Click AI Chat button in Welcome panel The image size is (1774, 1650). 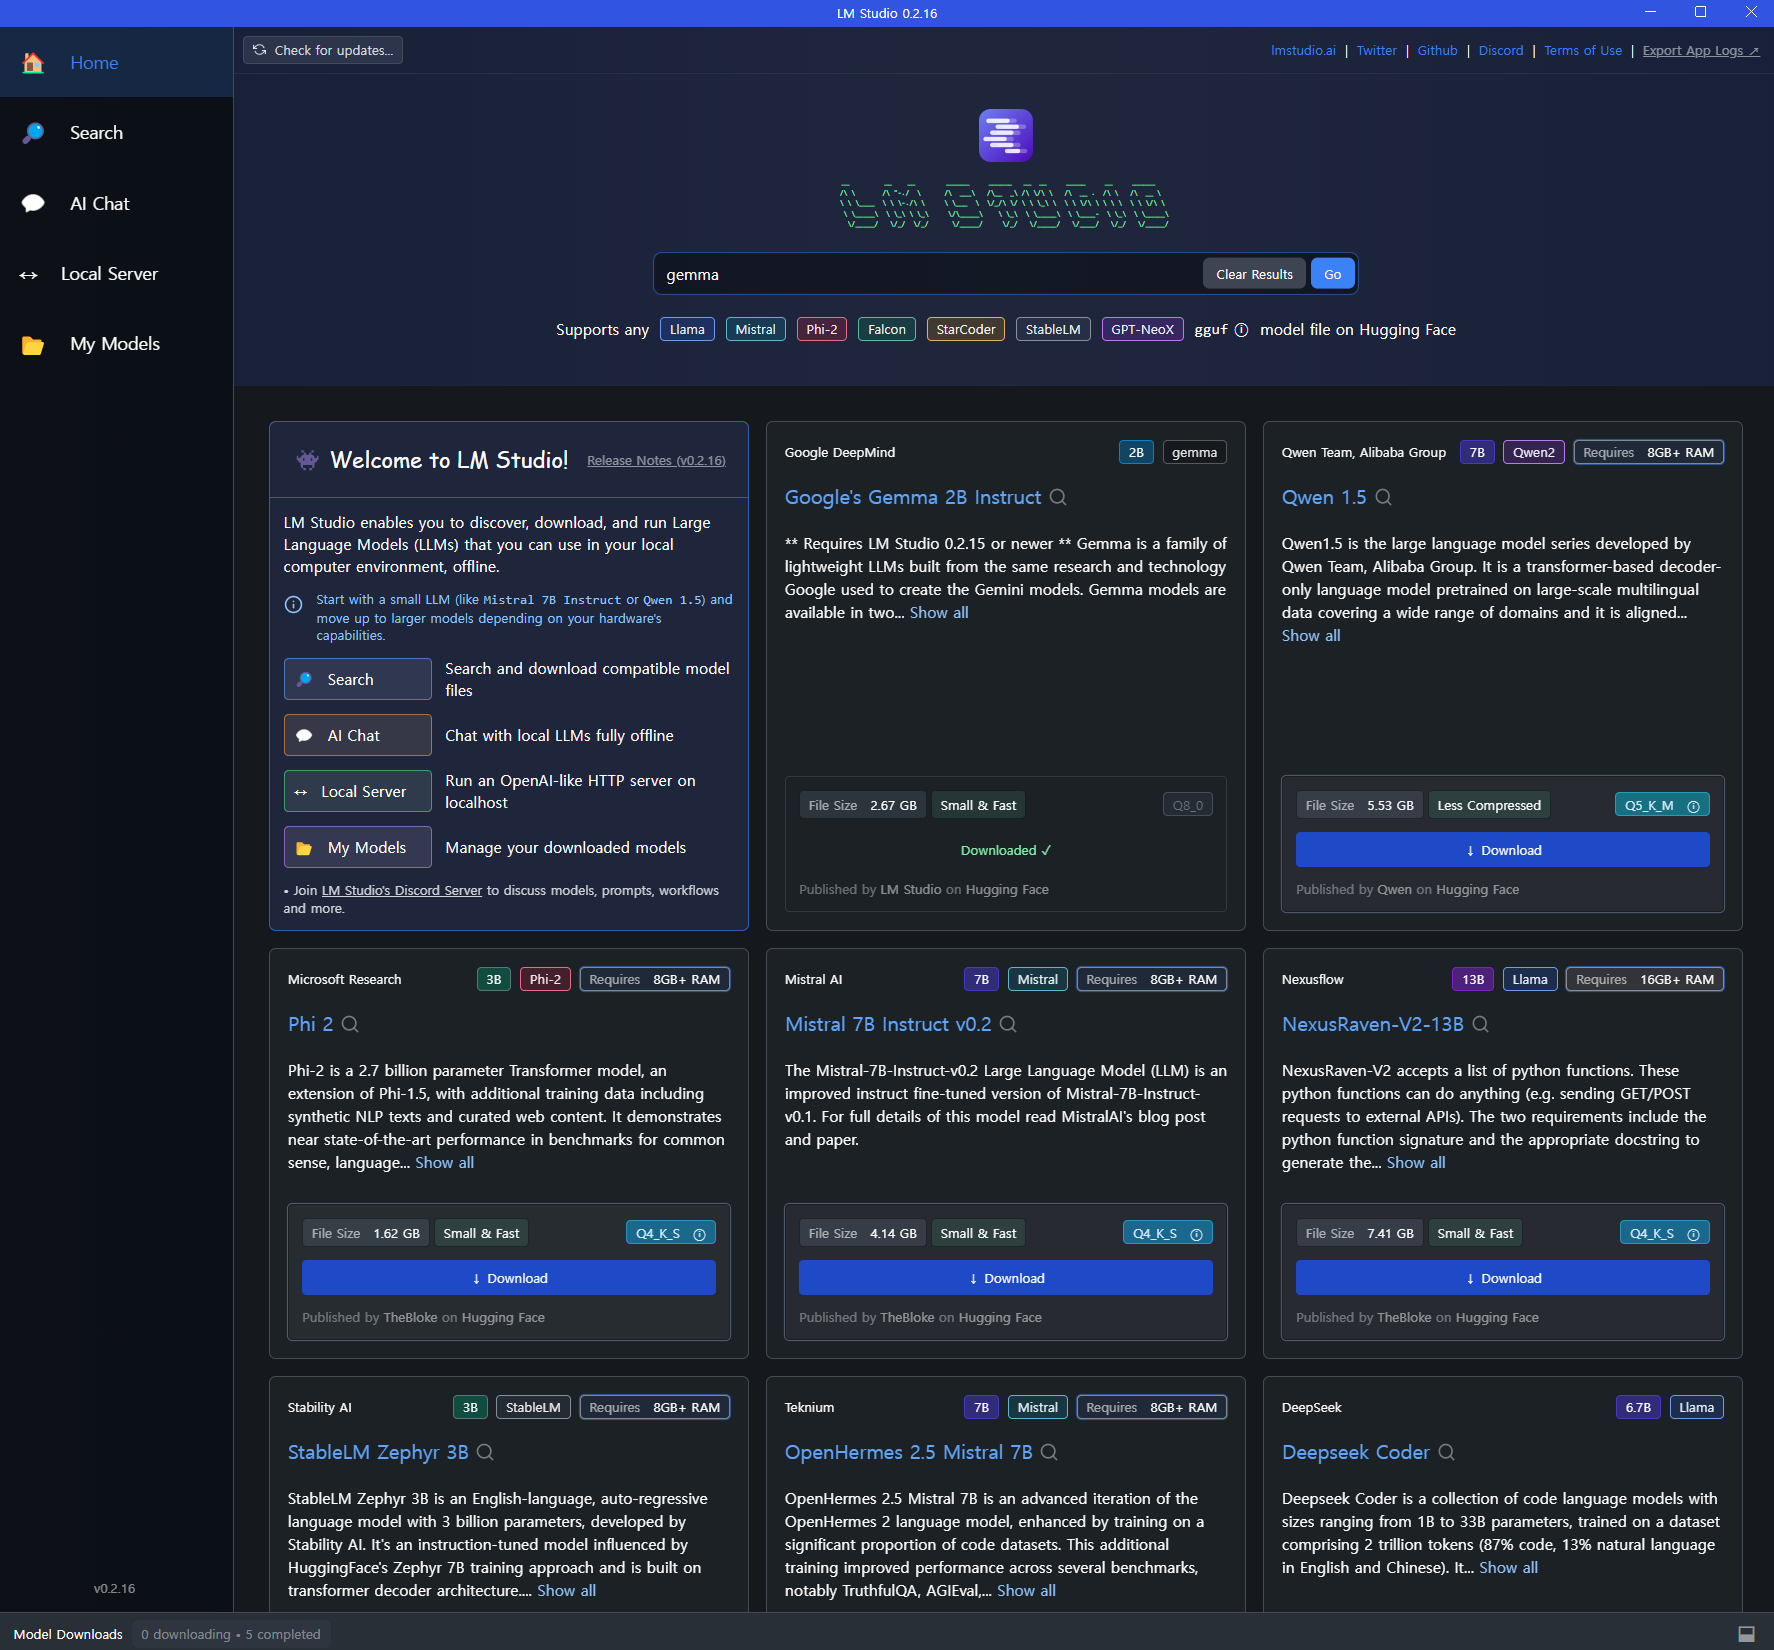tap(358, 735)
